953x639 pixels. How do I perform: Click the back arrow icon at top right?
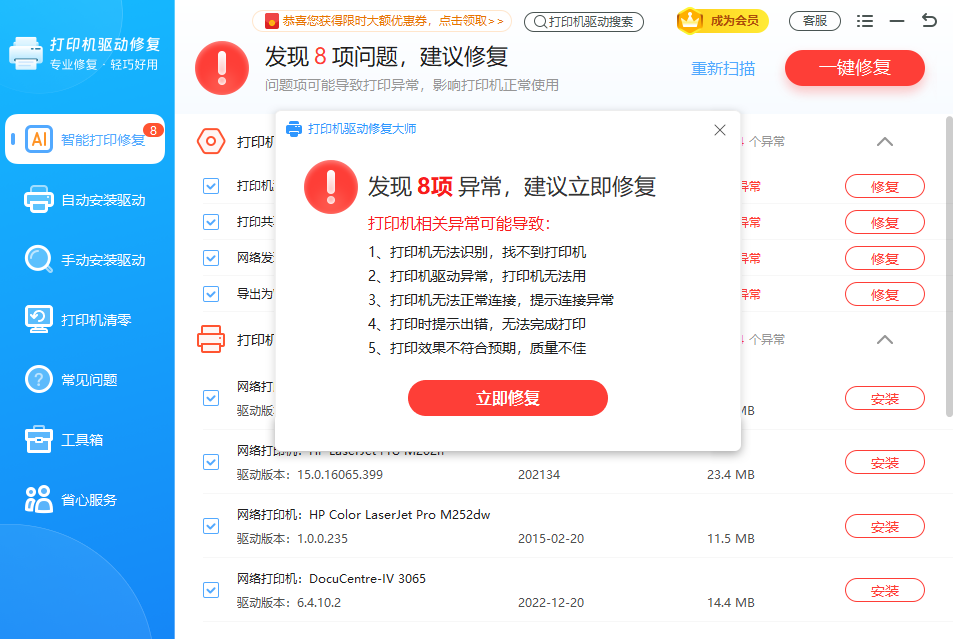point(929,20)
